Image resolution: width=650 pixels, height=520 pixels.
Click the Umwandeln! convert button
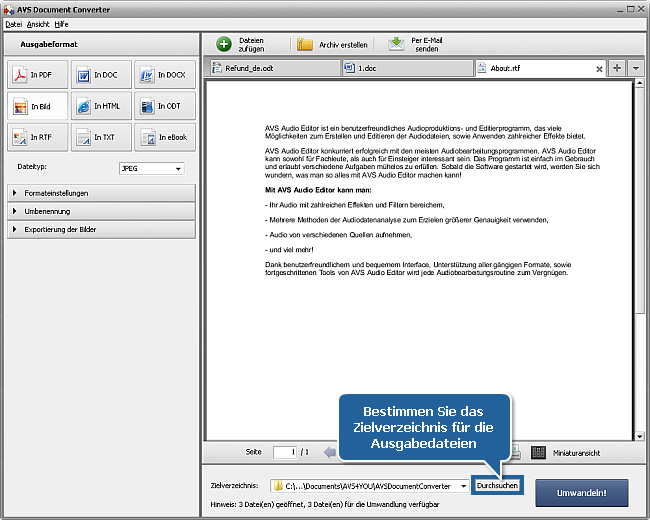582,493
